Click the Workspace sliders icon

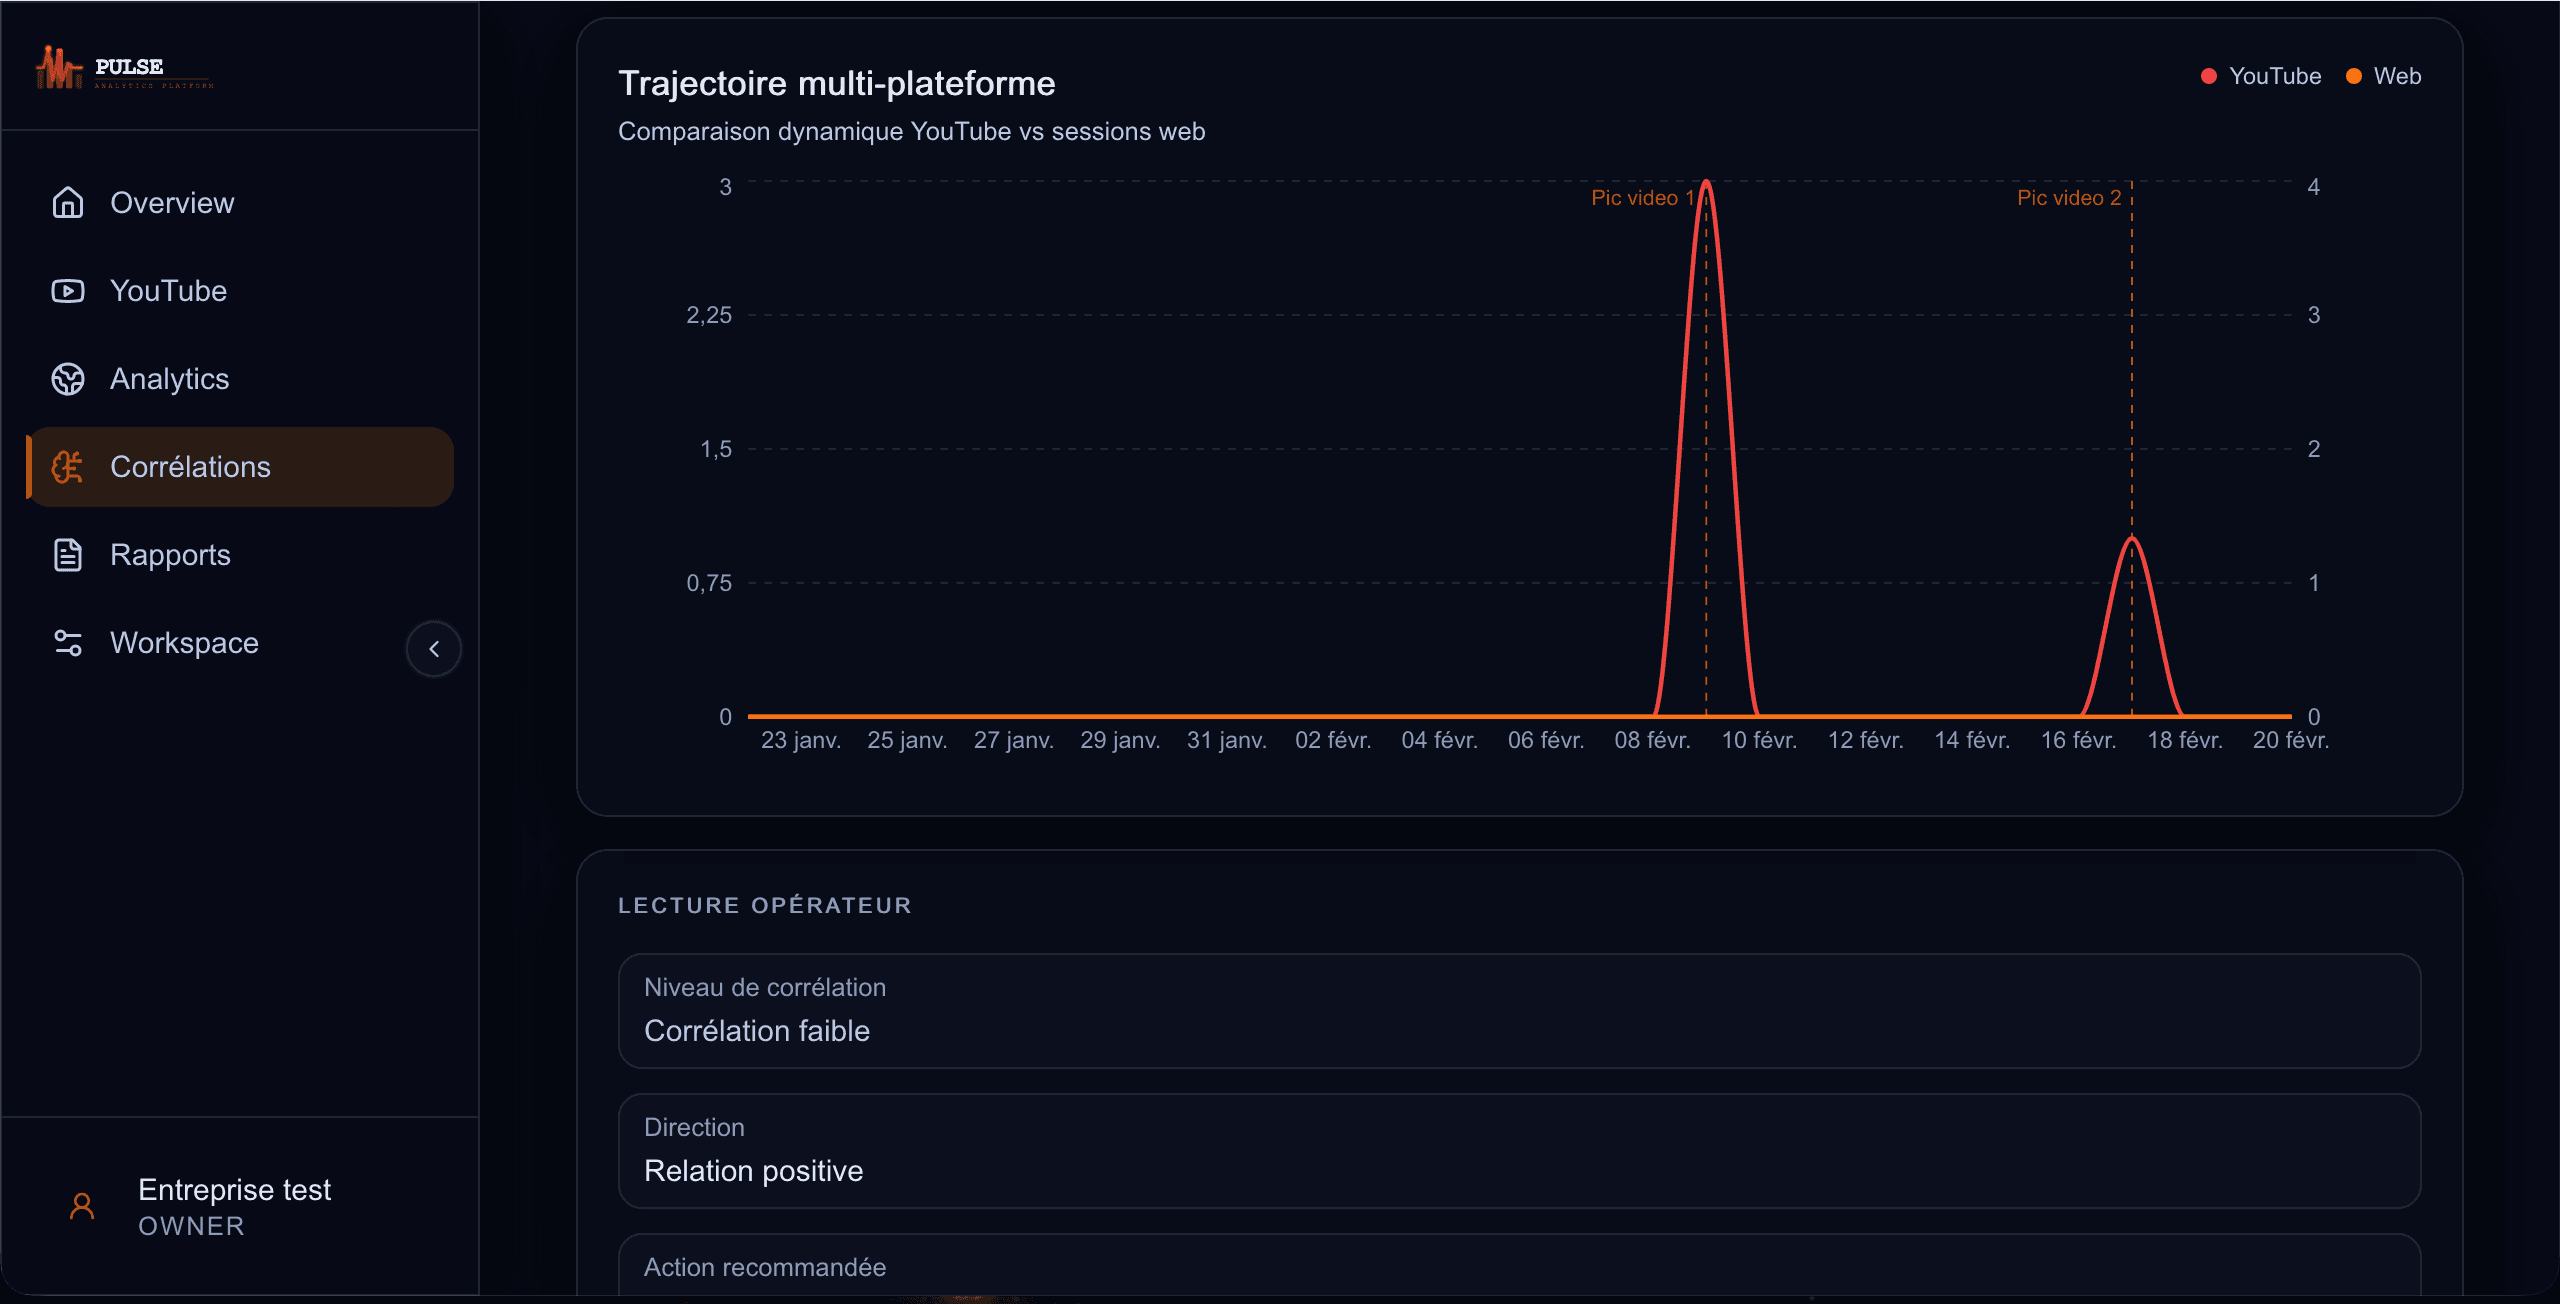pos(67,643)
